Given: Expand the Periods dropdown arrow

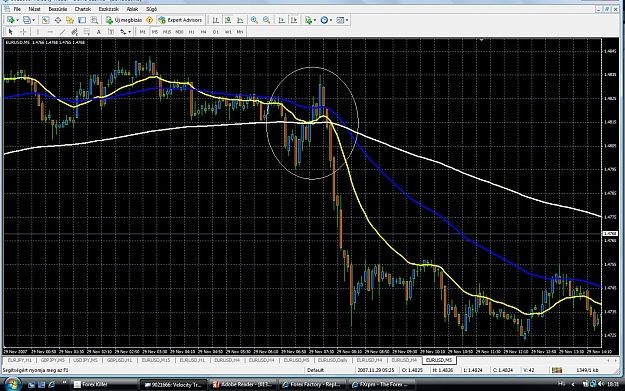Looking at the screenshot, I should [x=331, y=20].
